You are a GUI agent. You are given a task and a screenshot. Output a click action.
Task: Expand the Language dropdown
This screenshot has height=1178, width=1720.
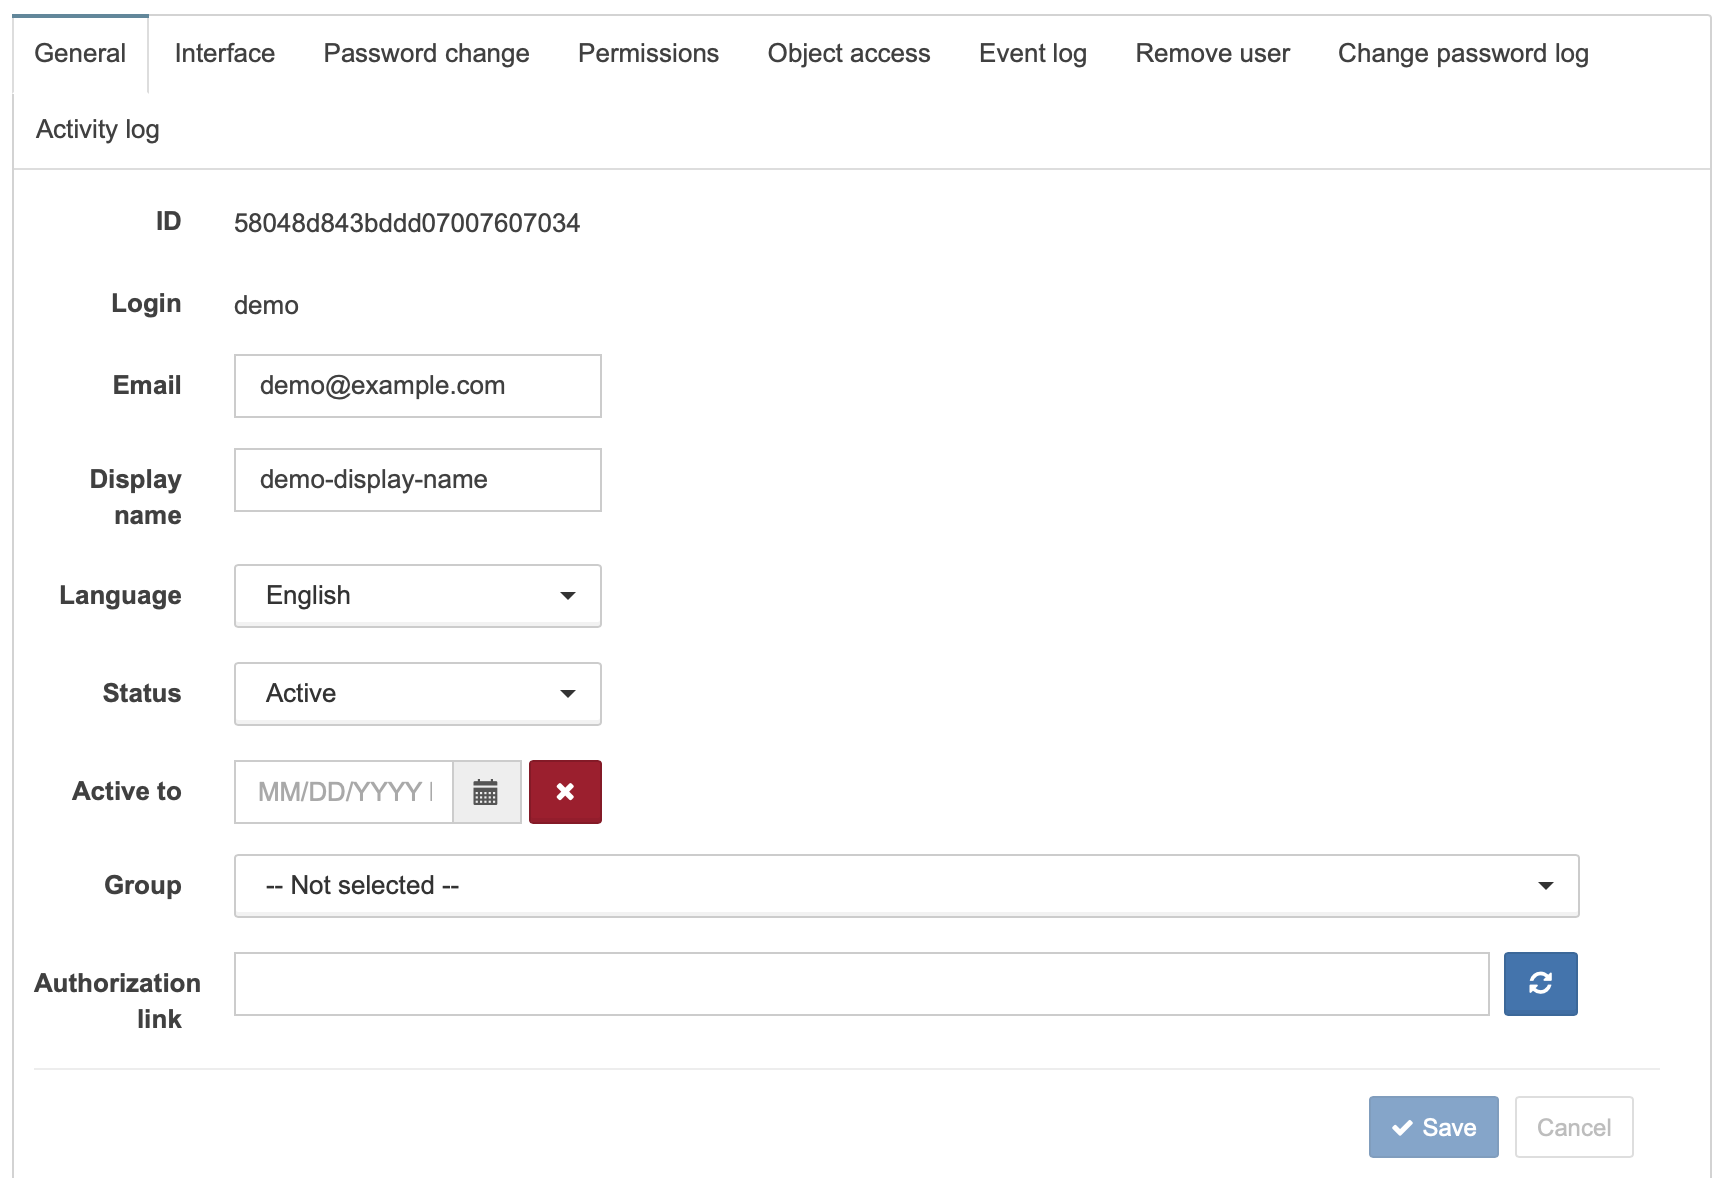[418, 596]
